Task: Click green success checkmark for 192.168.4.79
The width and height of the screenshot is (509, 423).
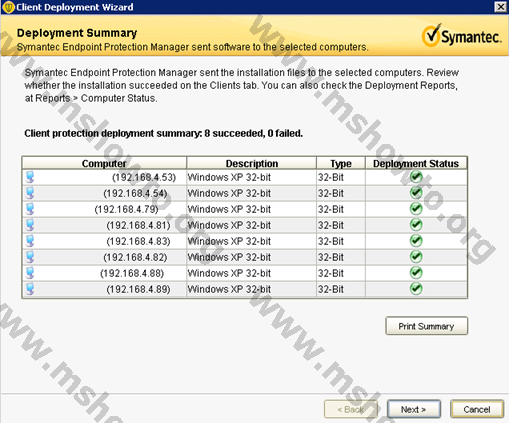Action: (x=416, y=209)
